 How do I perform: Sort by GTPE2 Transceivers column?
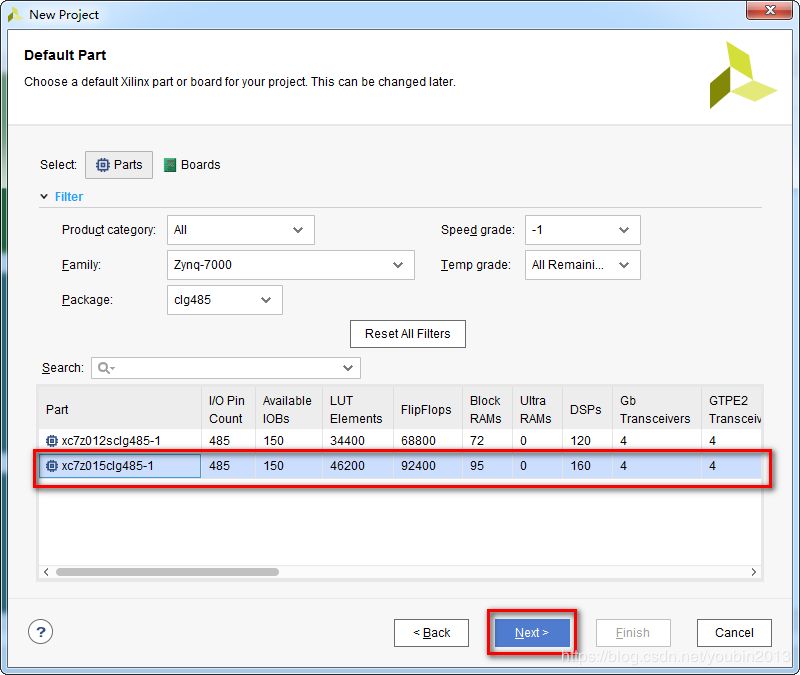coord(732,409)
